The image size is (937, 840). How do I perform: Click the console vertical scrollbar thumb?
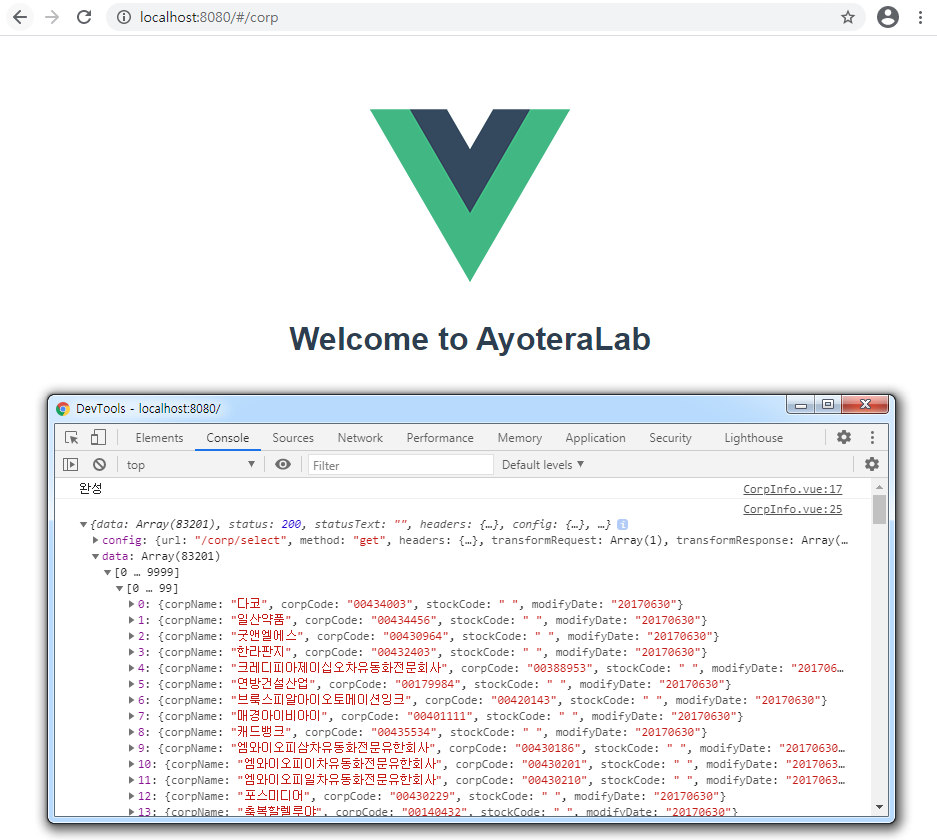click(x=879, y=509)
